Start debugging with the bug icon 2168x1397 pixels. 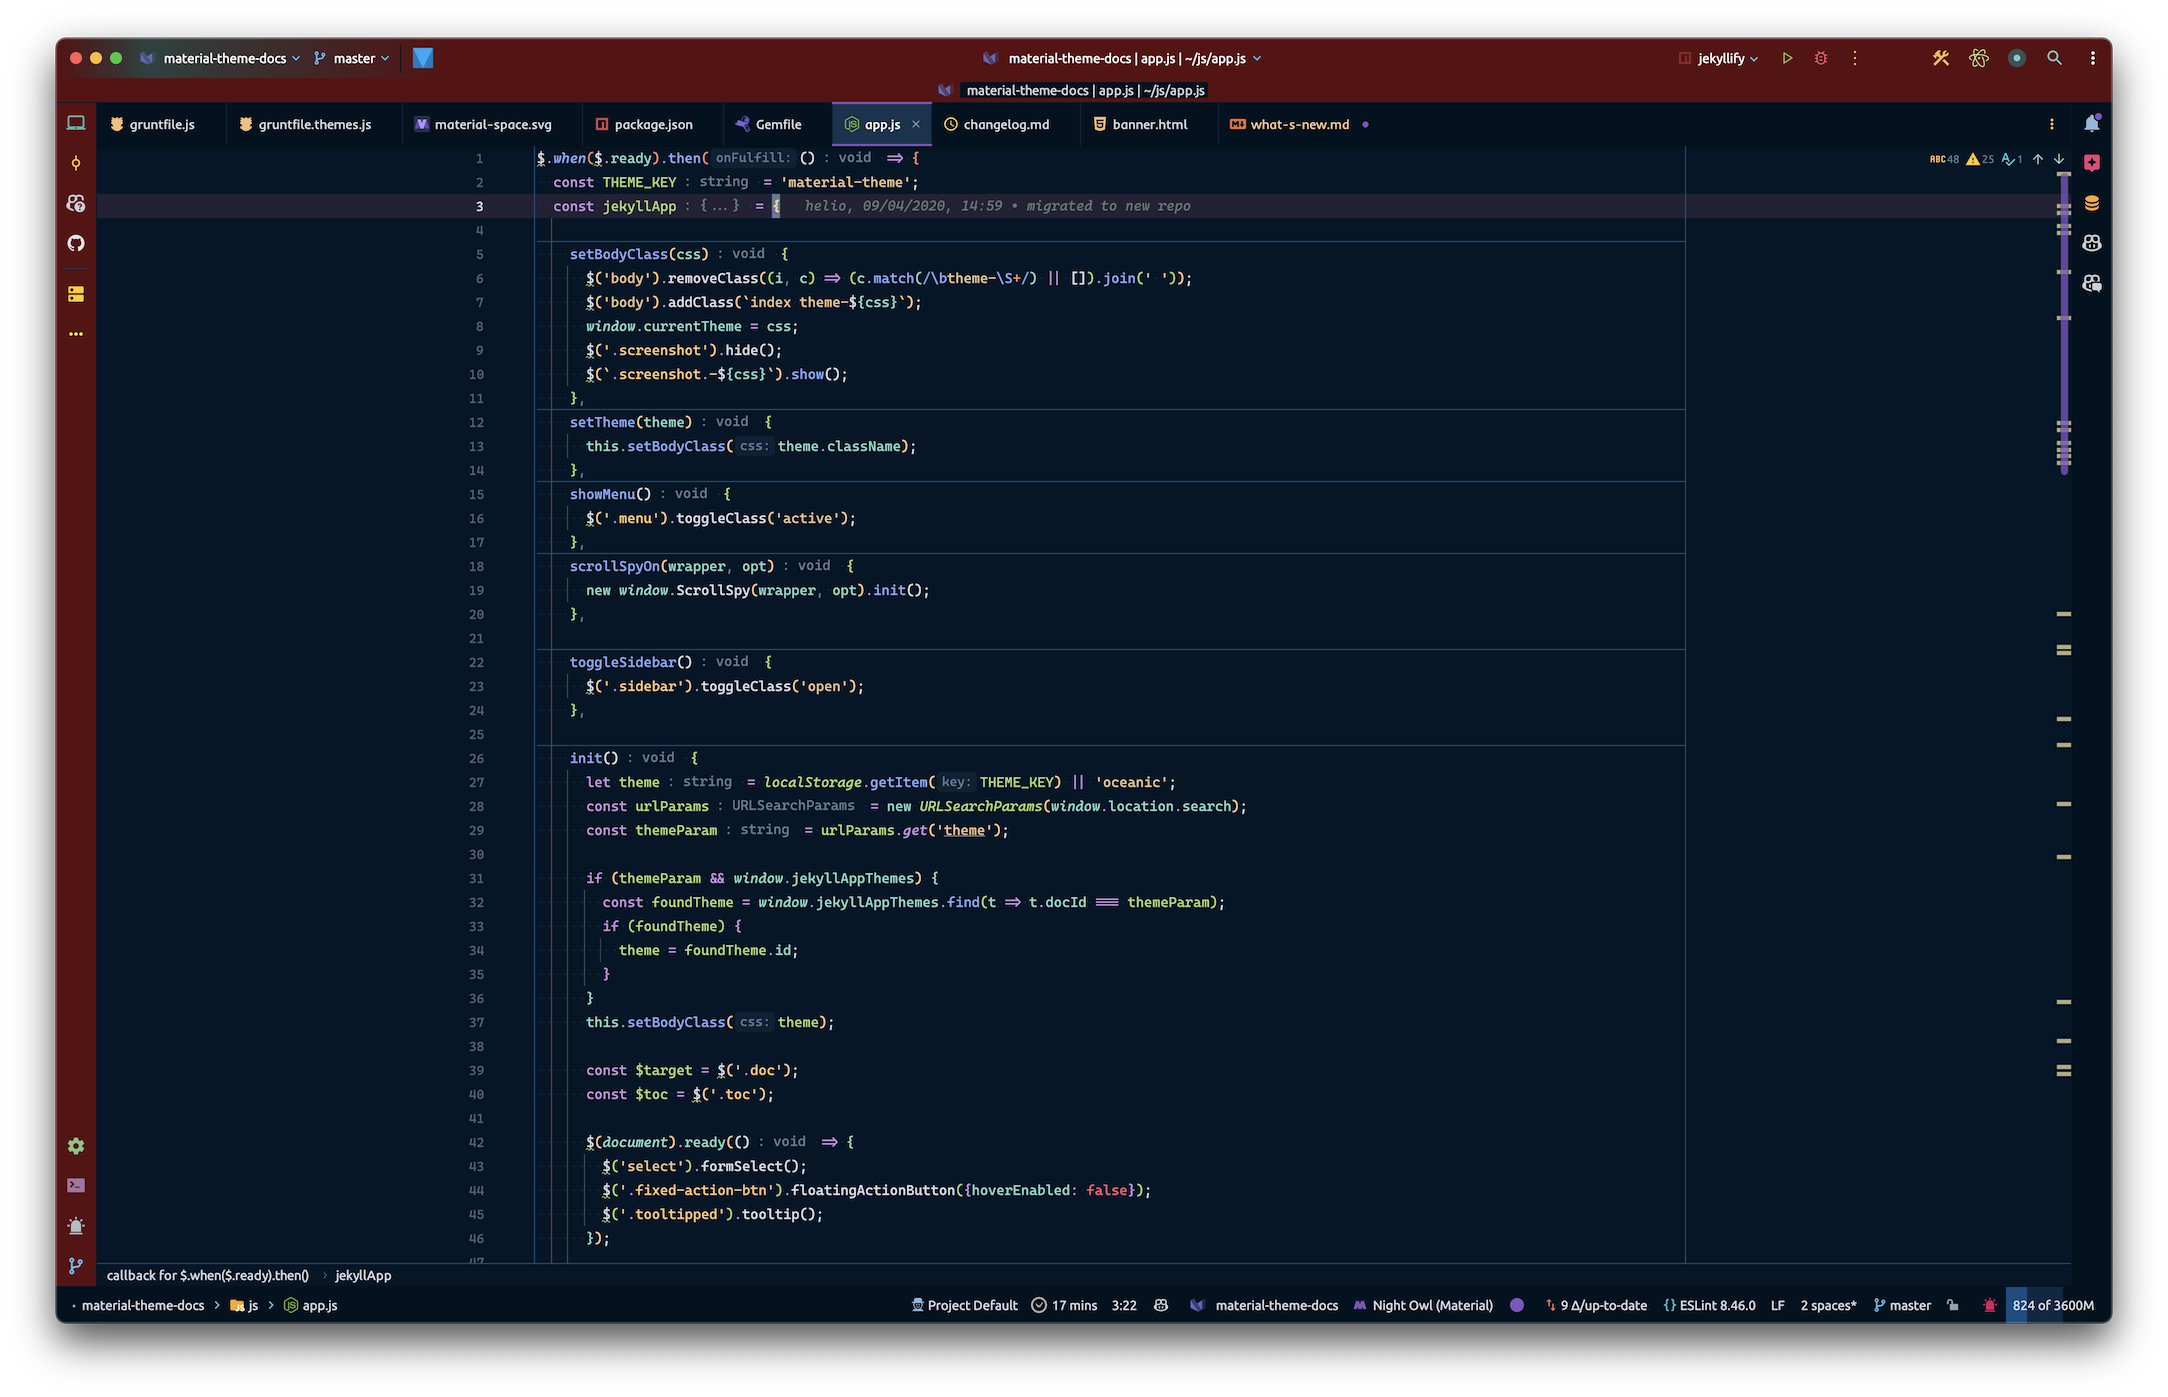coord(1821,58)
